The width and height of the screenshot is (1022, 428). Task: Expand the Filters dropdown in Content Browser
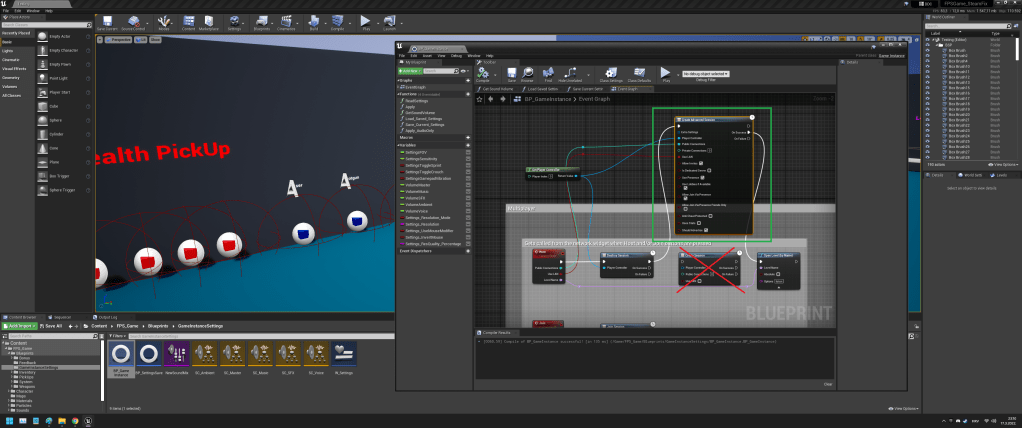[x=115, y=336]
